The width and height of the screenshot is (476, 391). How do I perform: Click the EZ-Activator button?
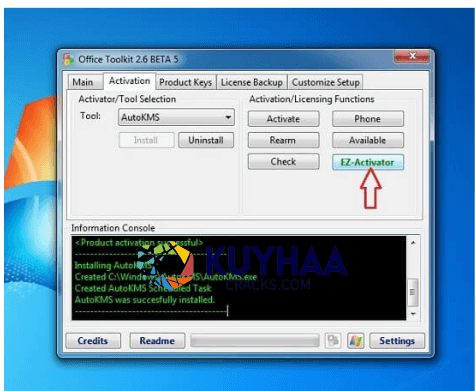[368, 162]
